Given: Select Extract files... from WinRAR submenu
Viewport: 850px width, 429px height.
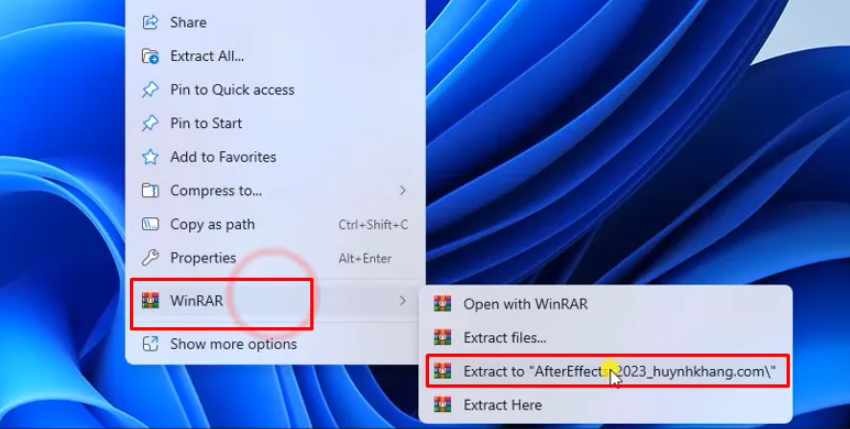Looking at the screenshot, I should [x=606, y=337].
